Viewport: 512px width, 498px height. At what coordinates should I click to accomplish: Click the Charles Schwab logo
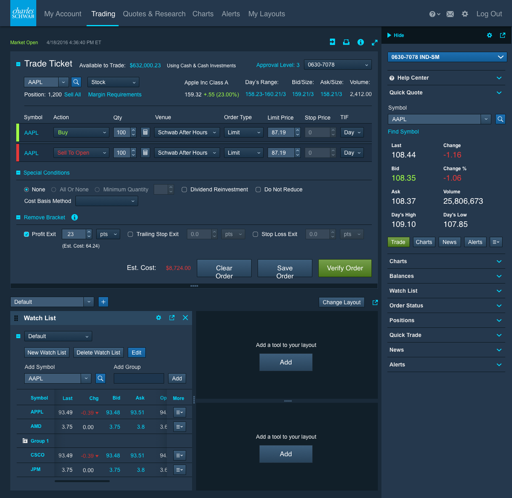click(x=23, y=13)
